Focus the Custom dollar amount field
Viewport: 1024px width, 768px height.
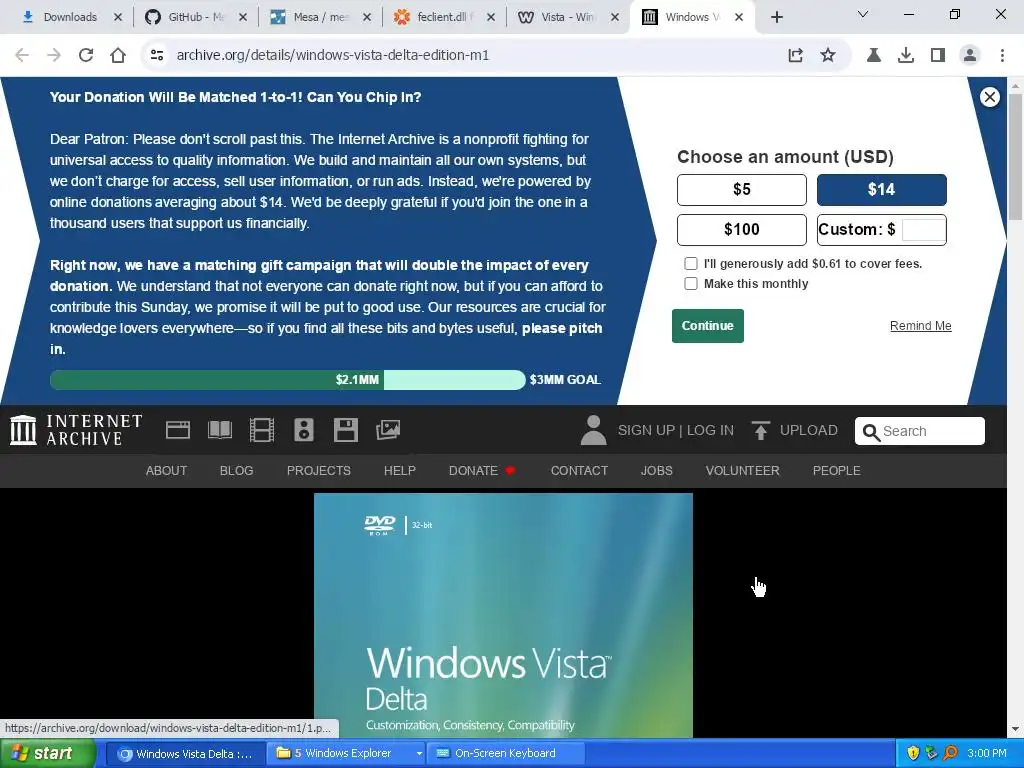(x=923, y=229)
